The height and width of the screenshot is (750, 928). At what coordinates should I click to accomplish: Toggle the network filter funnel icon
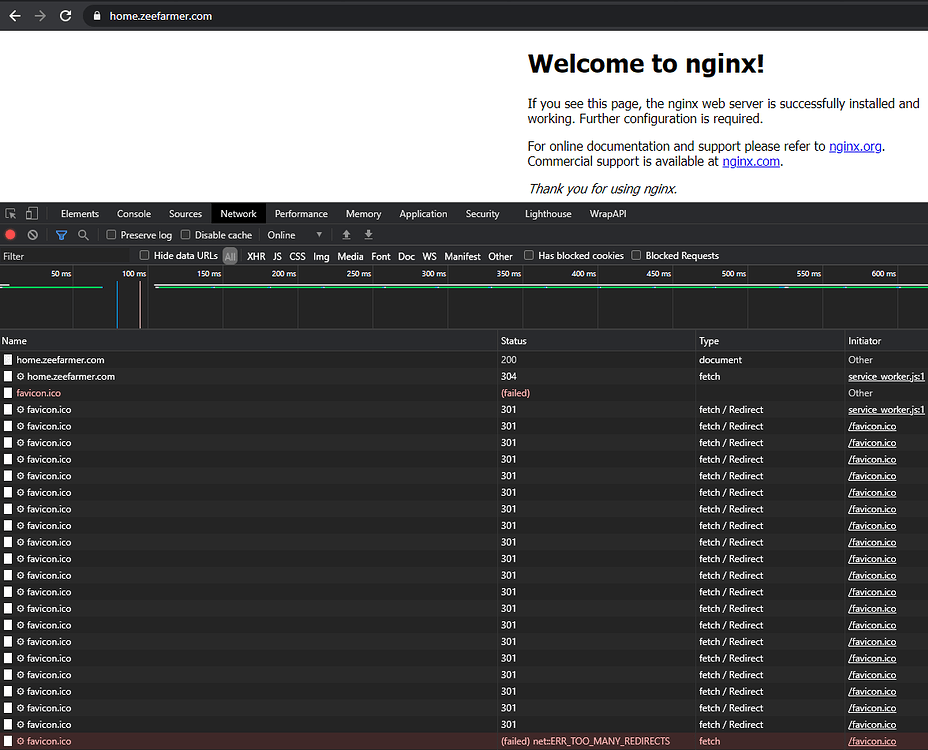(x=61, y=235)
